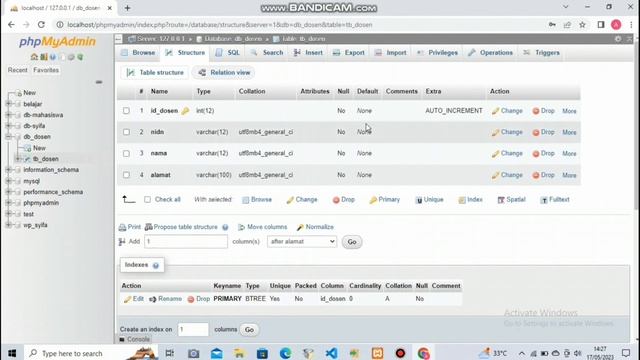The width and height of the screenshot is (640, 360).
Task: Open More menu for id_dosen row
Action: coord(569,111)
